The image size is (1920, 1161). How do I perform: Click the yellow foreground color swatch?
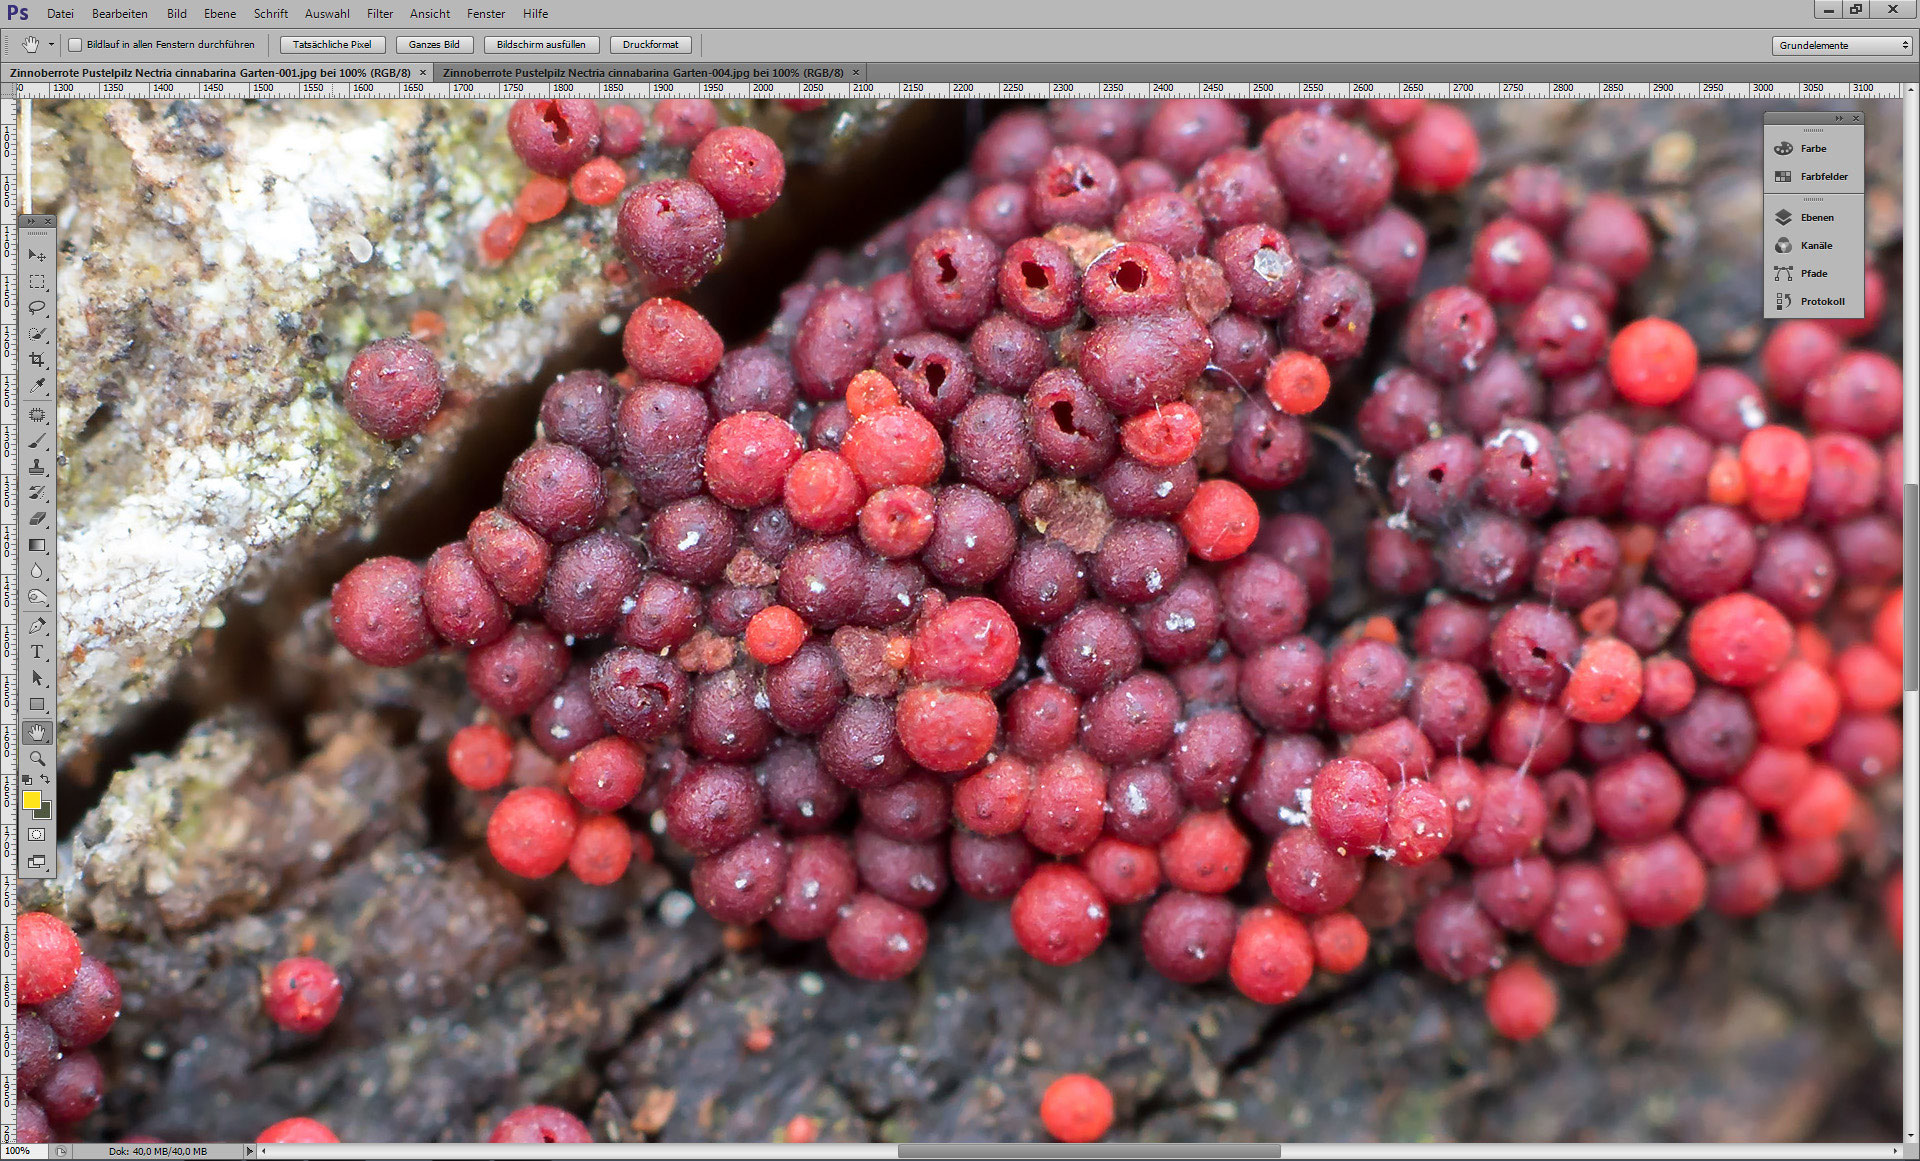click(x=31, y=799)
